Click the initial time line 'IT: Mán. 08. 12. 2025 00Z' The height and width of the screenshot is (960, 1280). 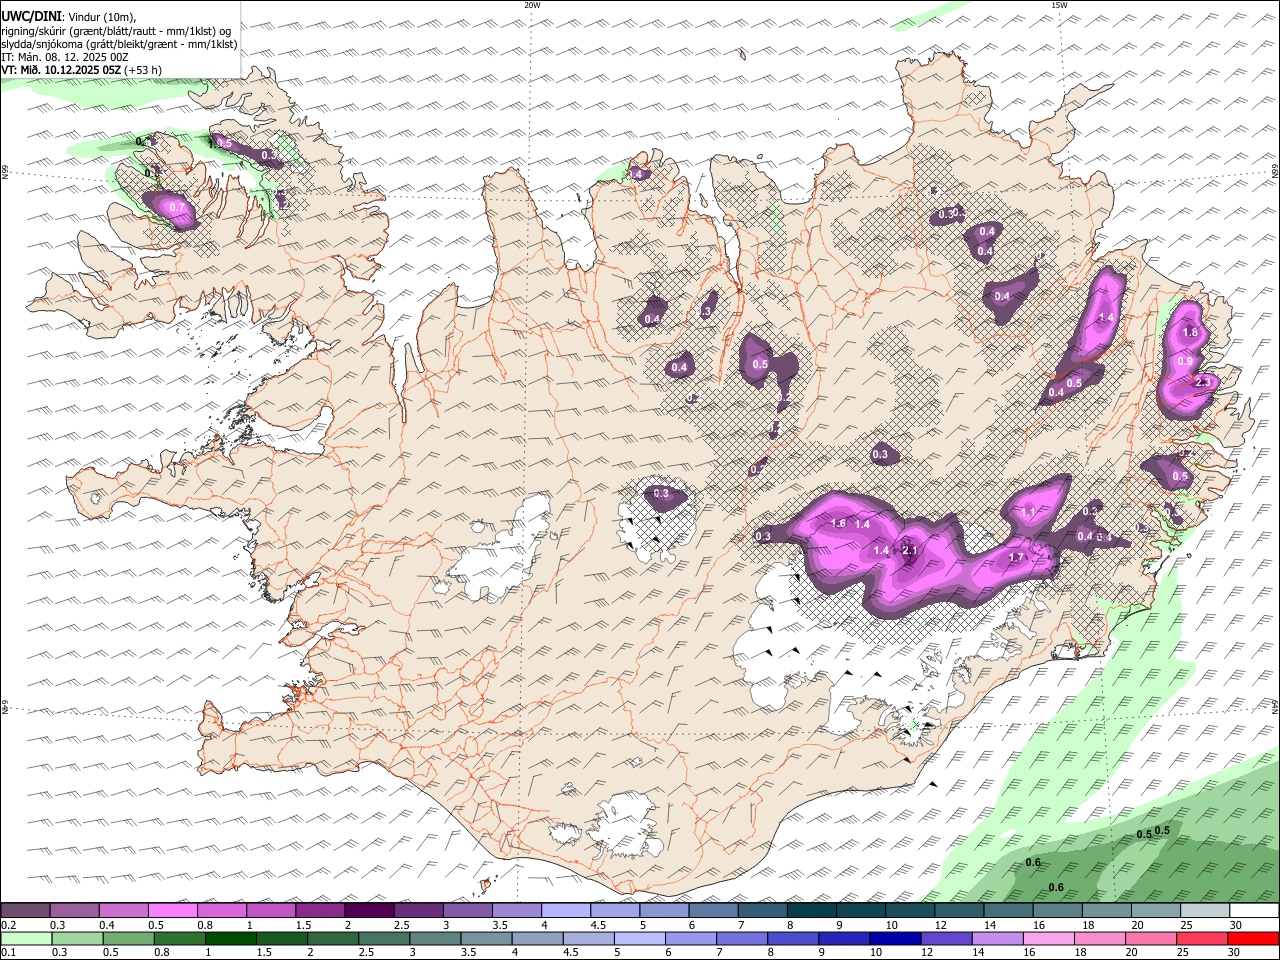[x=65, y=57]
